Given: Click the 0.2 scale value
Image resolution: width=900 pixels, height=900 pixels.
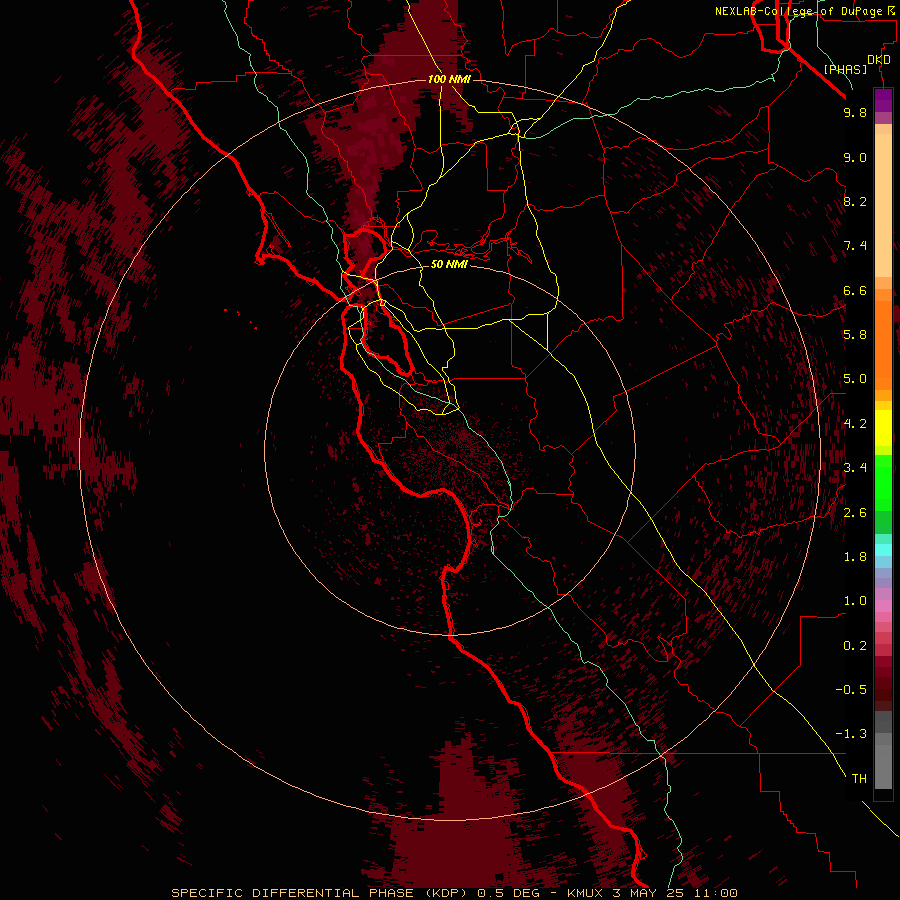Looking at the screenshot, I should tap(855, 646).
